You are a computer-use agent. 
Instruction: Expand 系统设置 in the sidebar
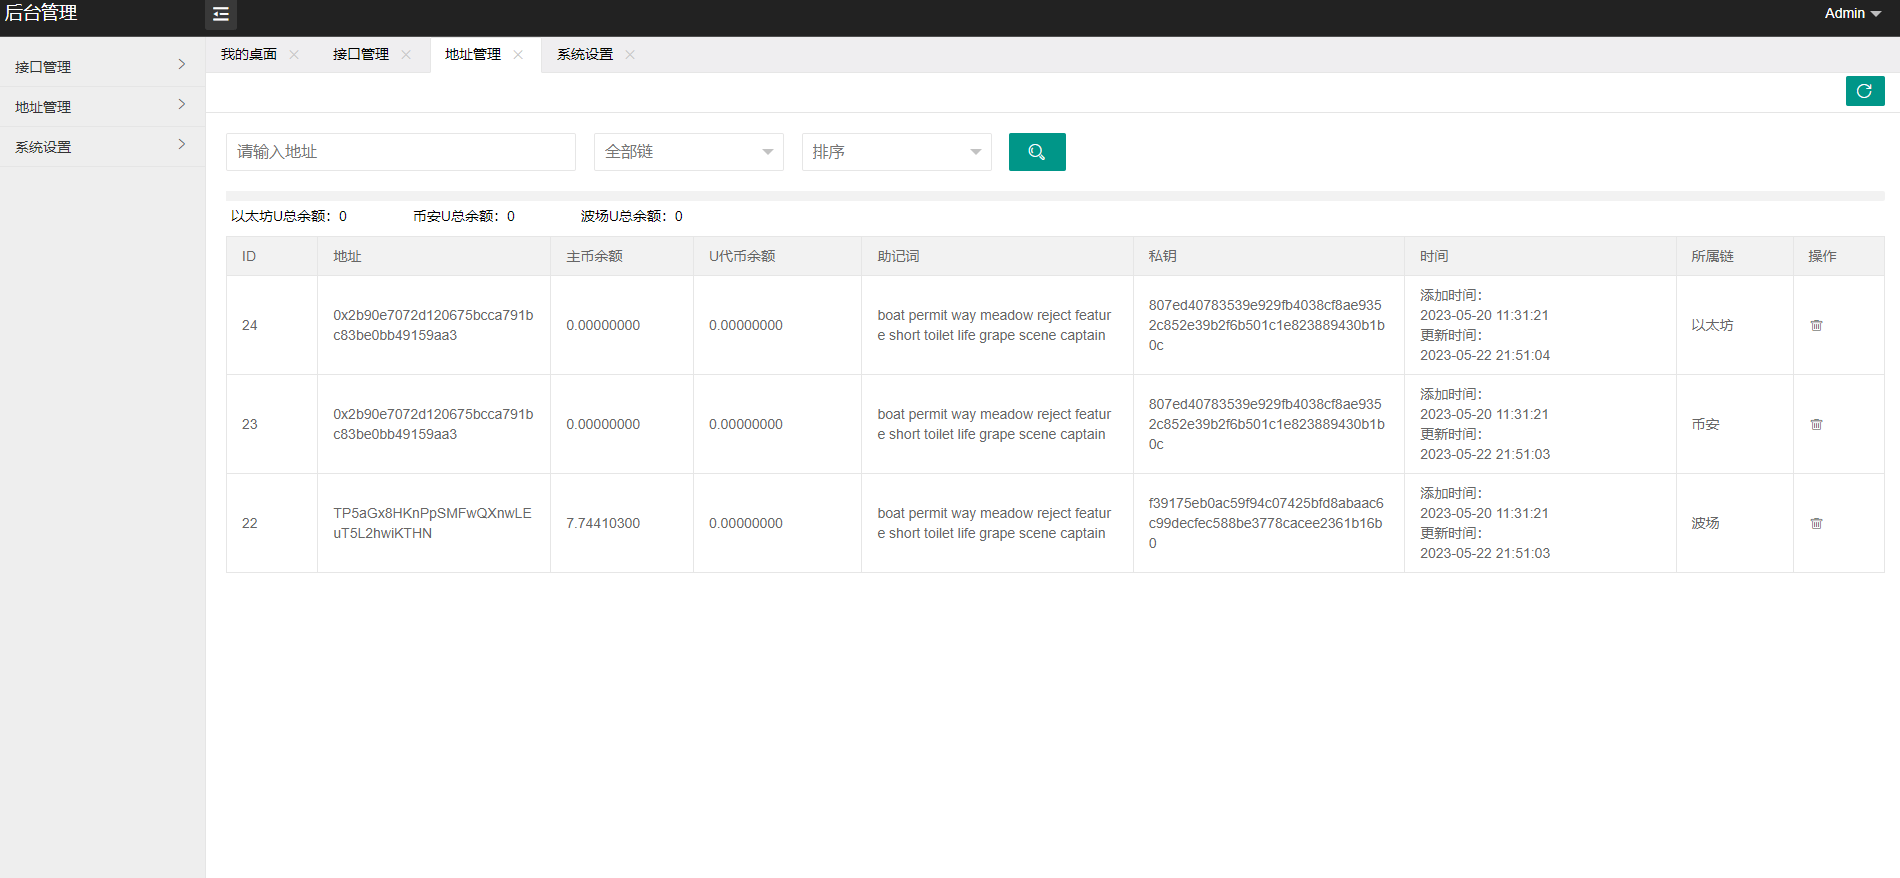click(x=101, y=147)
